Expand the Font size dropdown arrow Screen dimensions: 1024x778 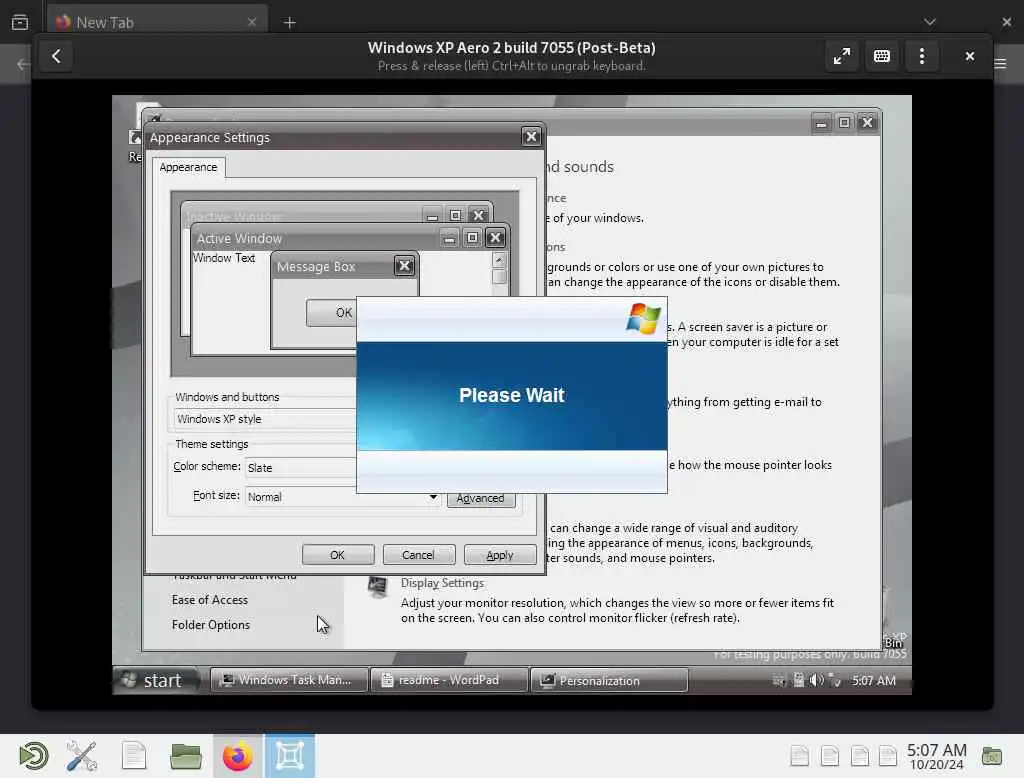(x=433, y=497)
